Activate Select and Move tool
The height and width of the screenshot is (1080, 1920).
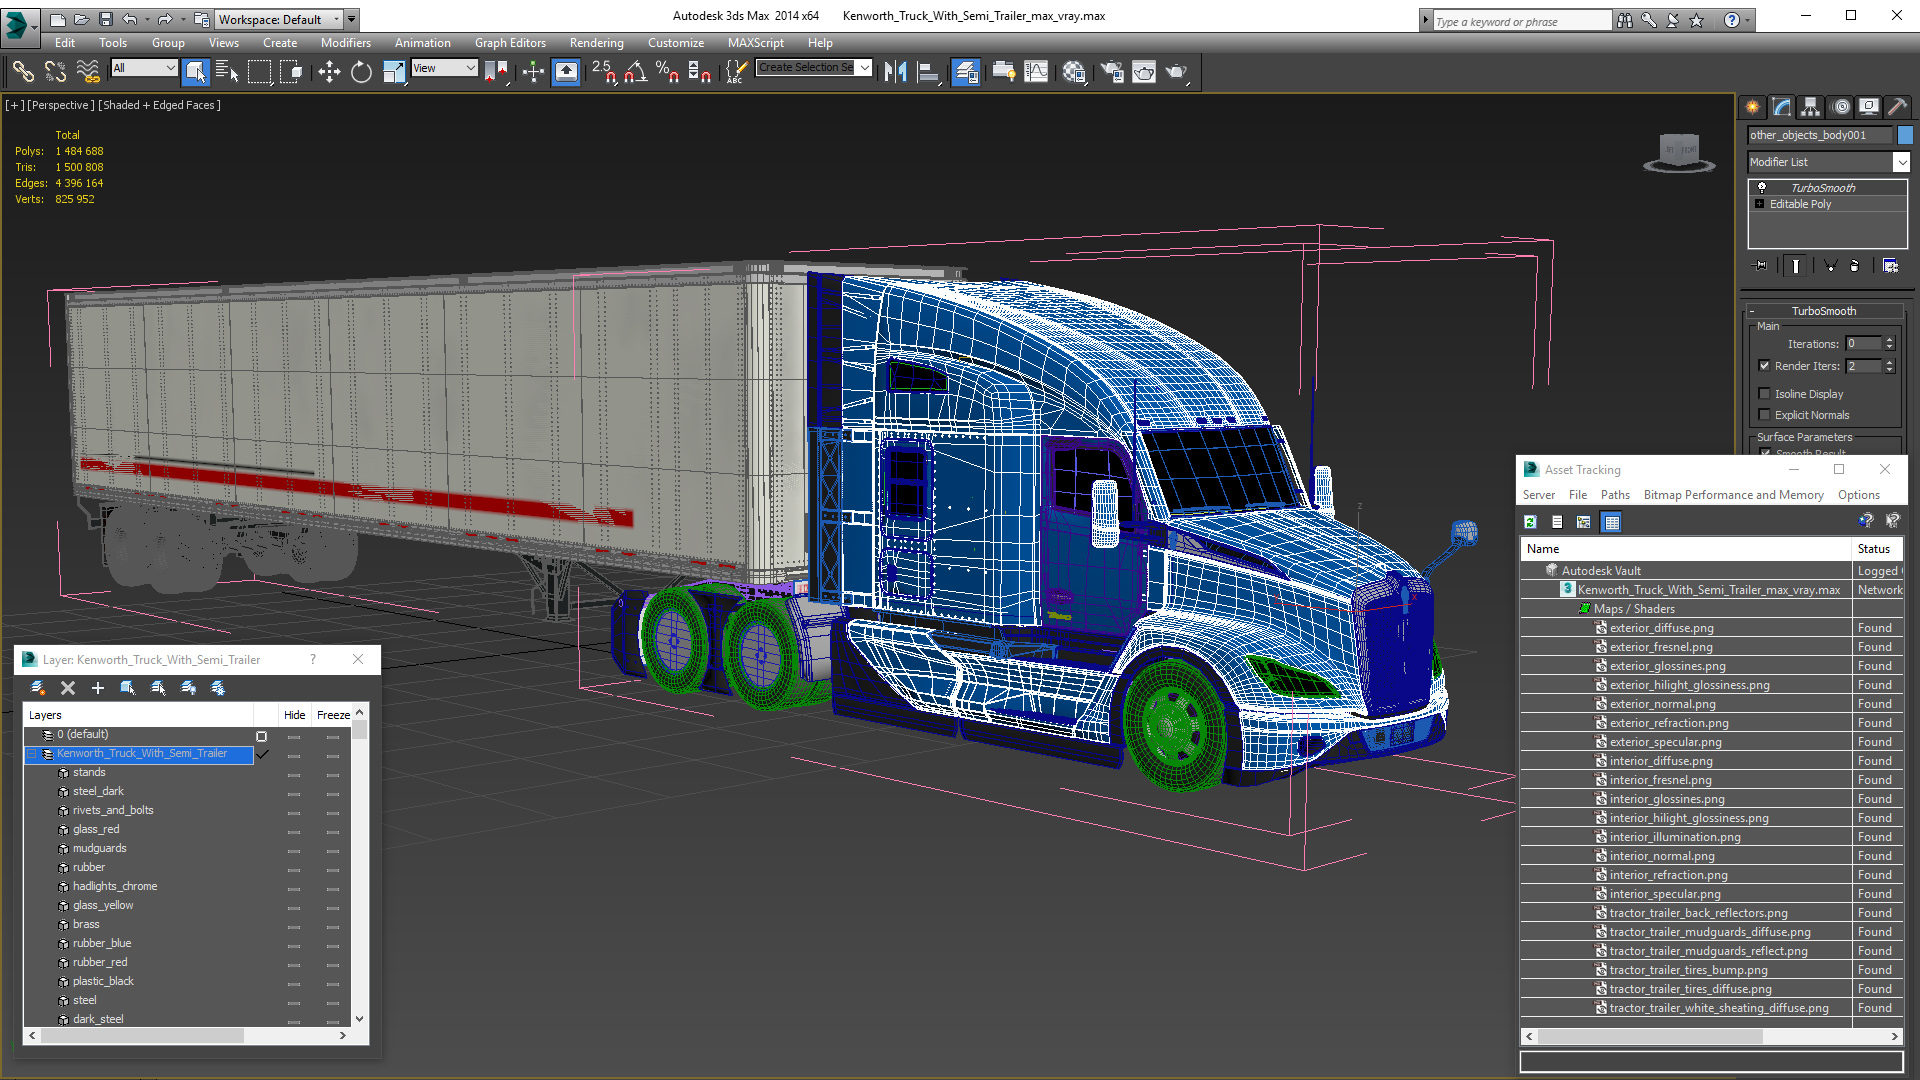(x=329, y=71)
